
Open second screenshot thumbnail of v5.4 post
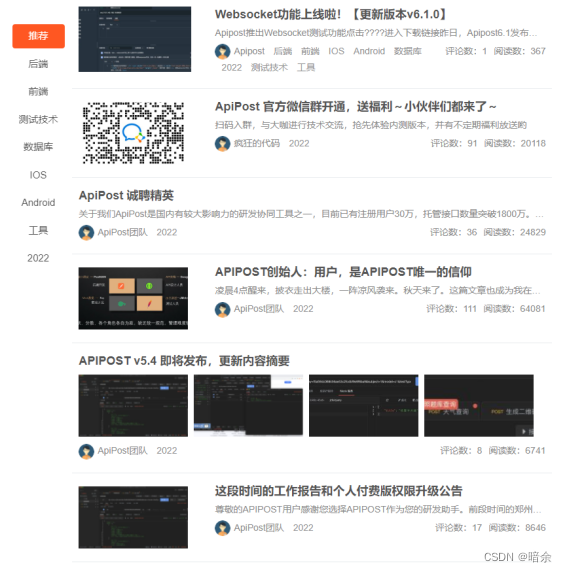248,406
